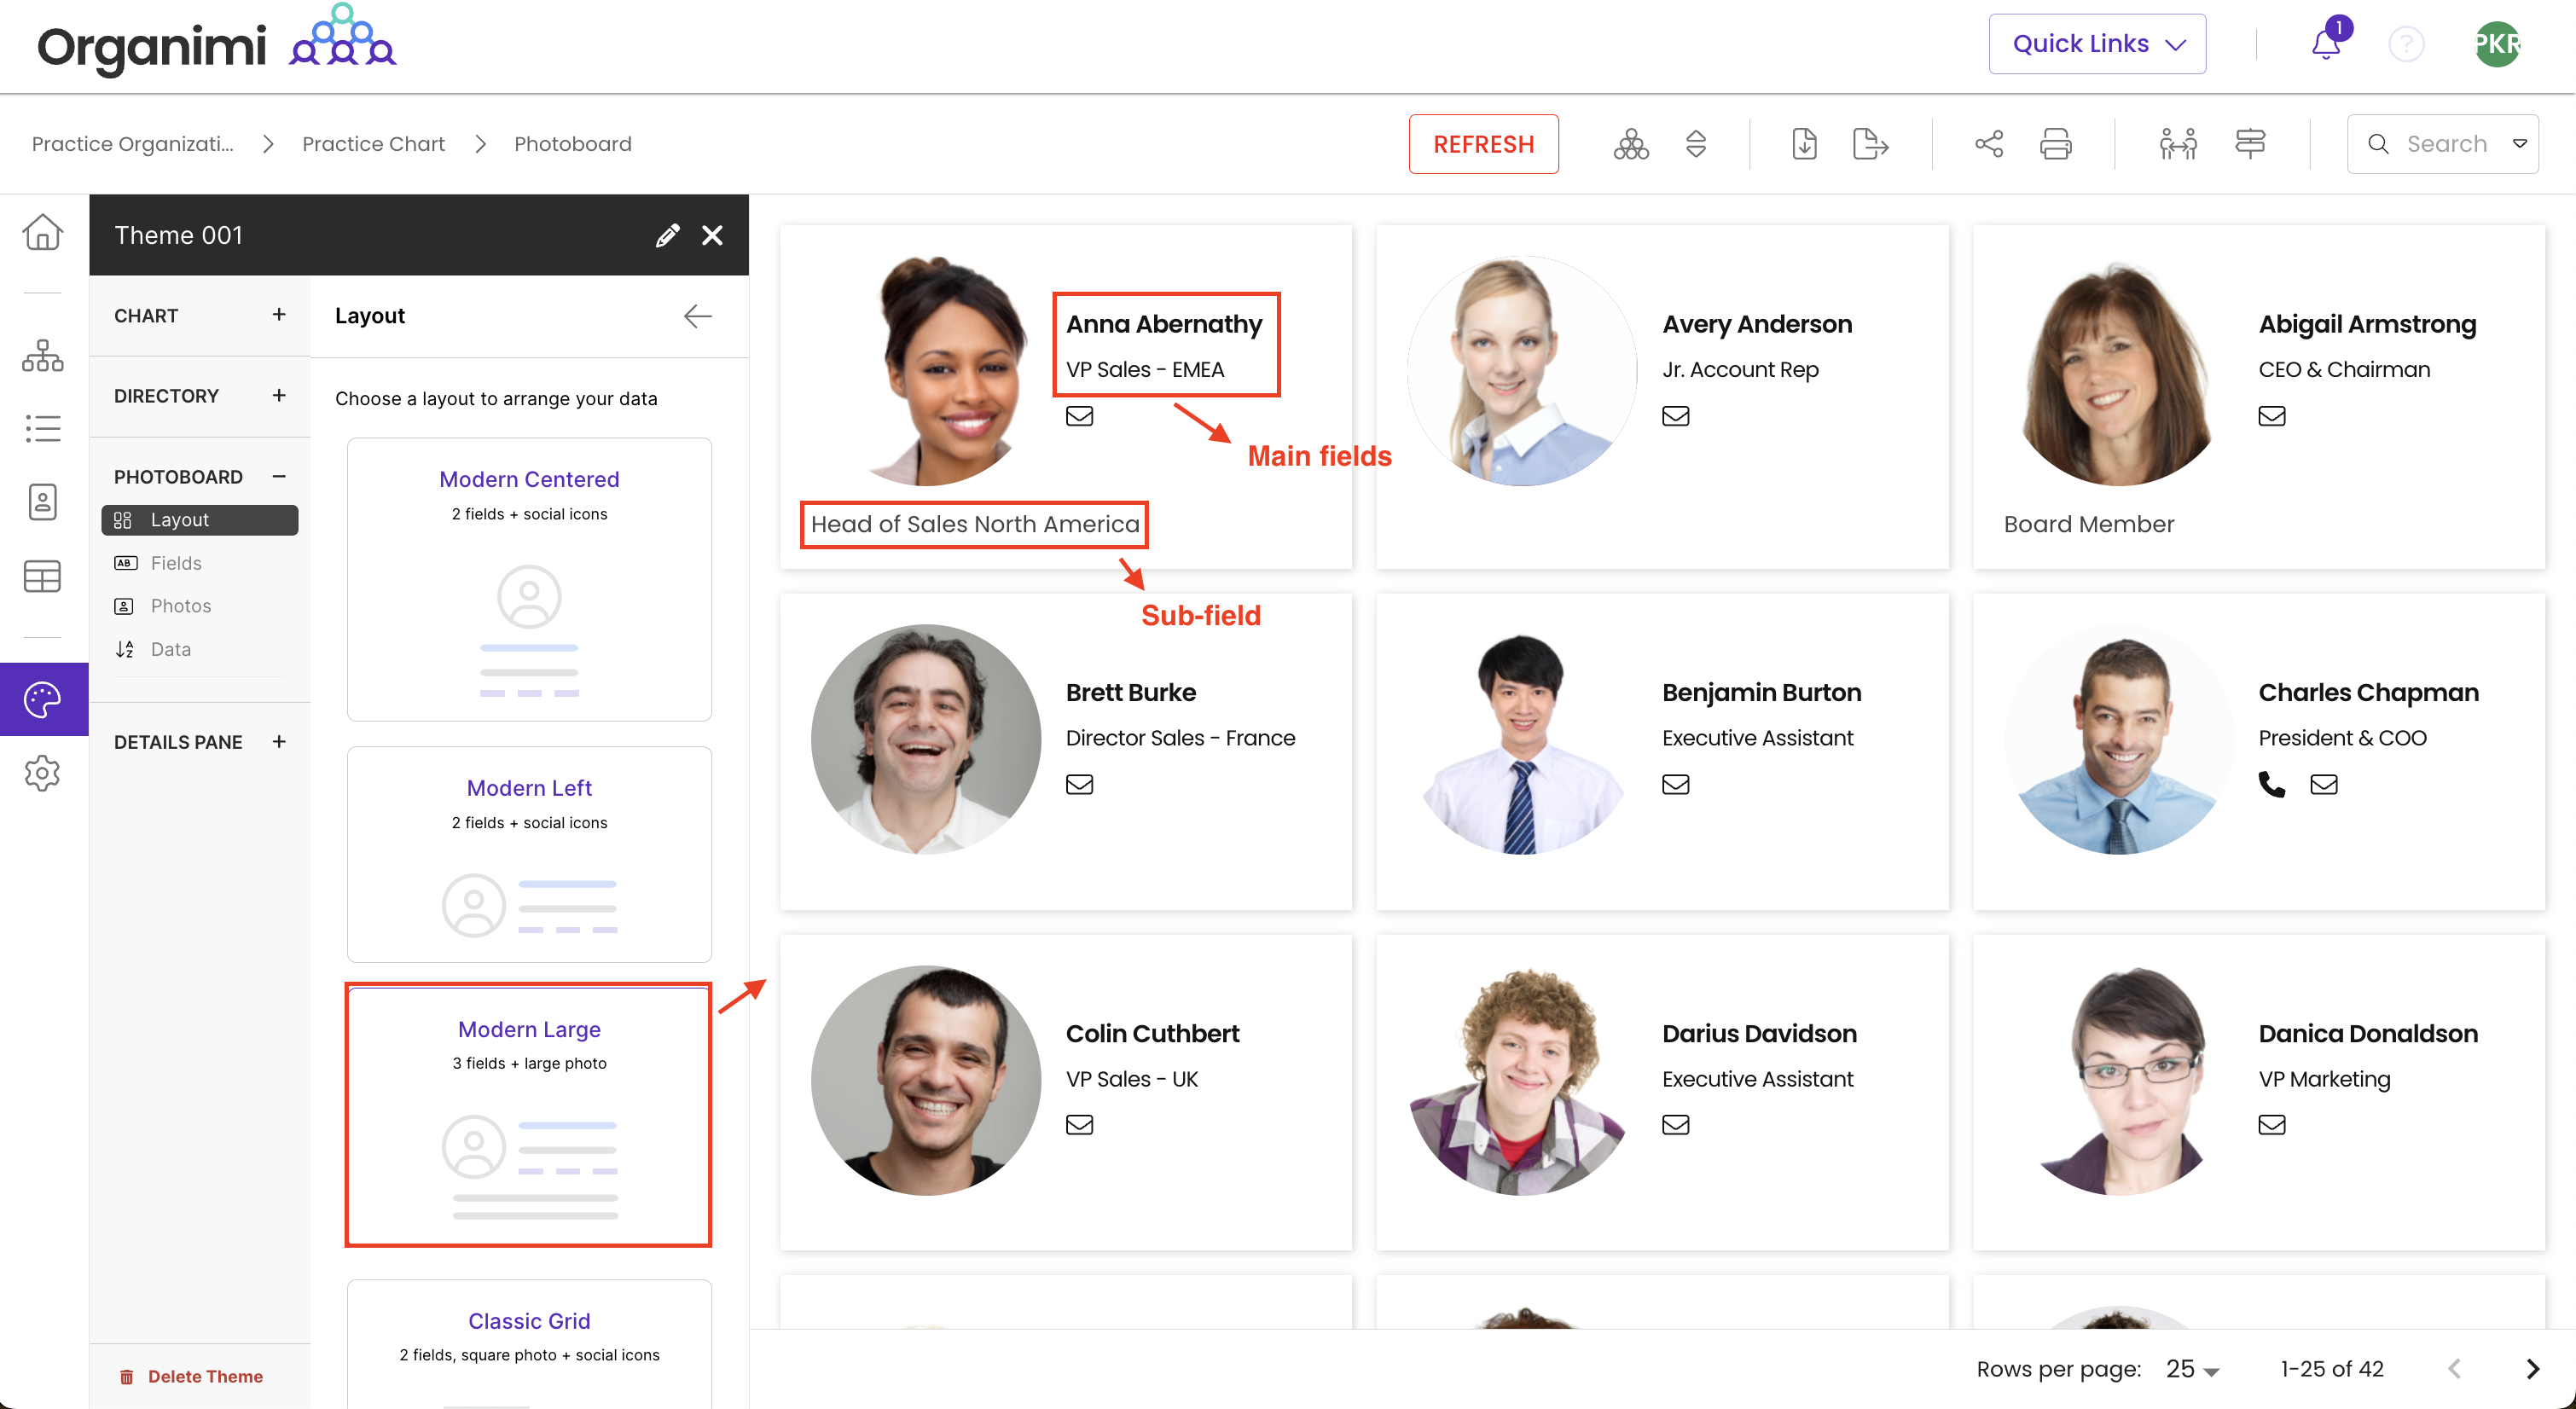
Task: Choose the Classic Grid layout
Action: point(529,1343)
